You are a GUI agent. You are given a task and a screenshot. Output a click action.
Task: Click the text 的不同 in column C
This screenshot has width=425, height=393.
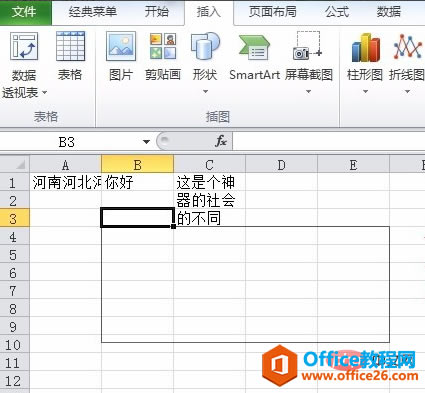(198, 218)
